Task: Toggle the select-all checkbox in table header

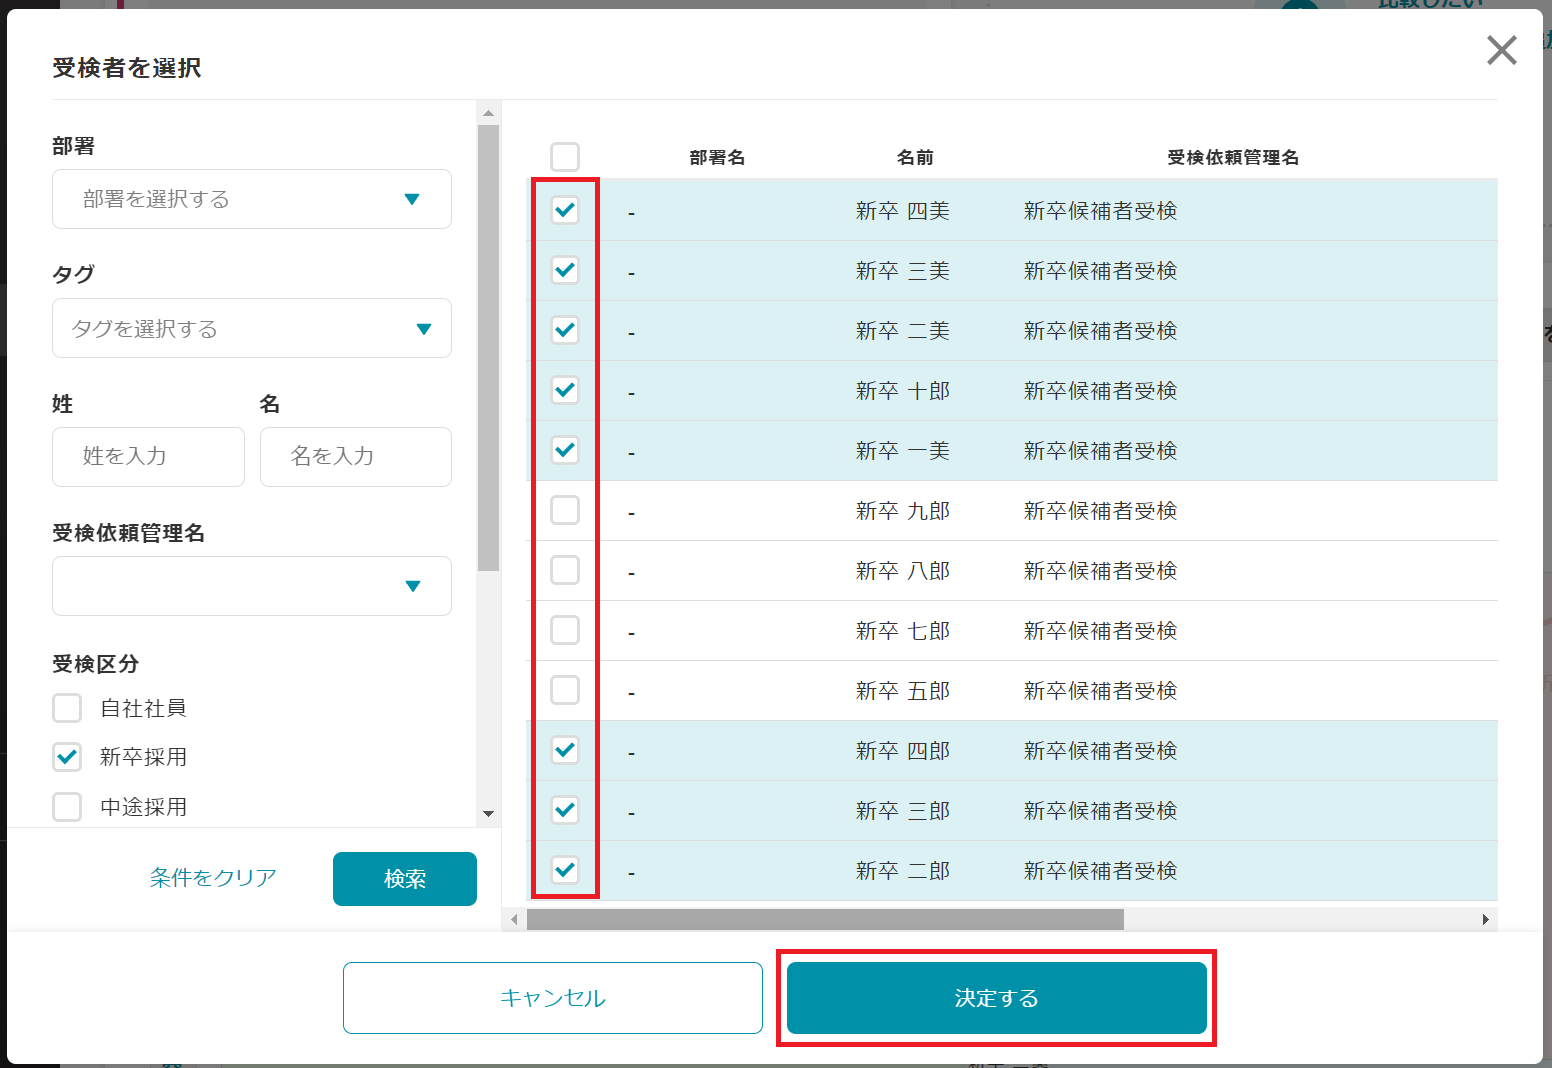Action: tap(565, 157)
